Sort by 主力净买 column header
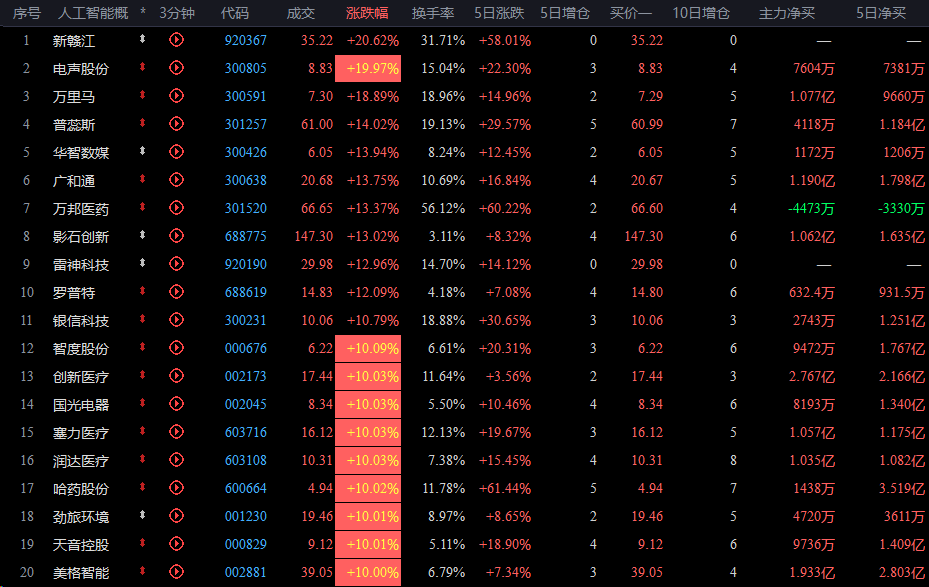This screenshot has width=929, height=587. coord(787,13)
